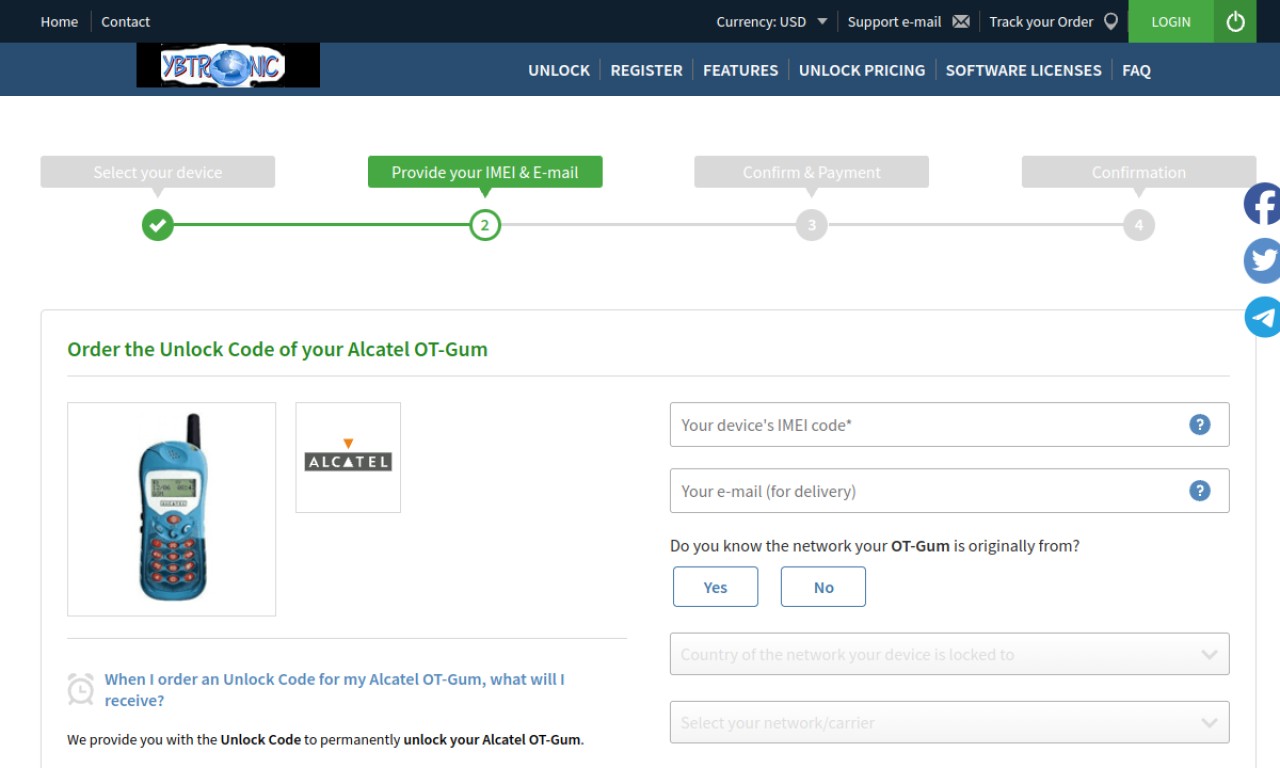Expand the Select your network/carrier dropdown
1280x768 pixels.
[949, 722]
